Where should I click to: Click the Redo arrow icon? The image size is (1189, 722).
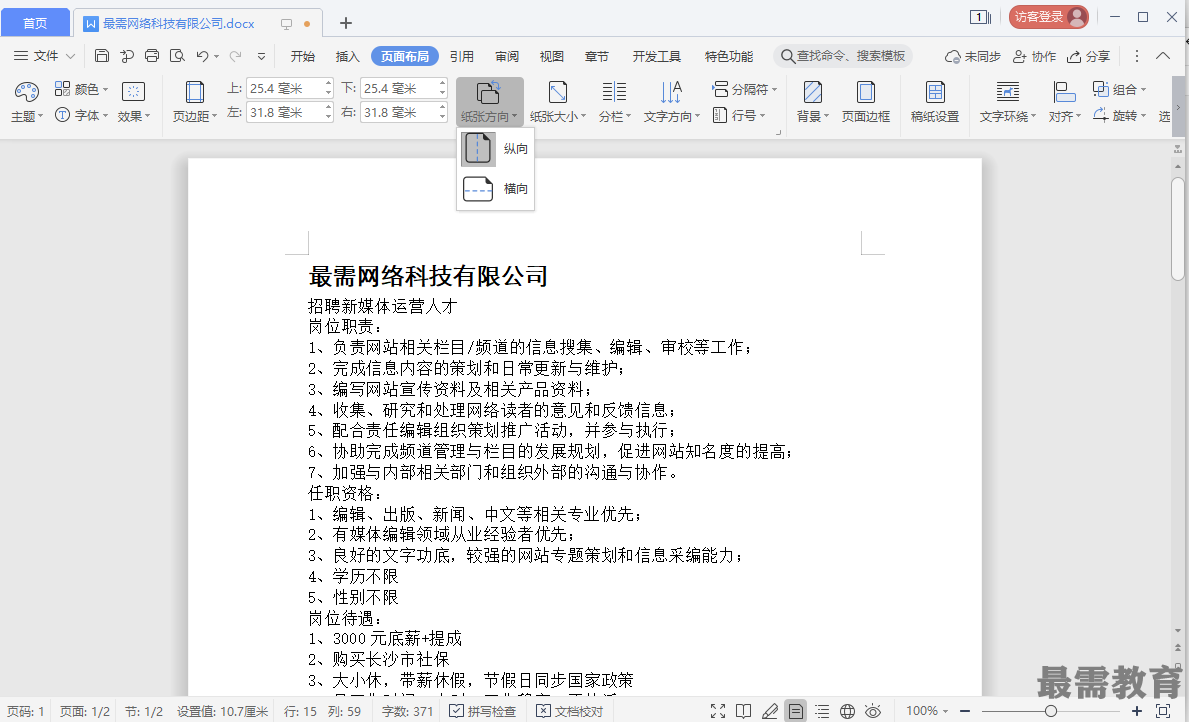coord(235,55)
